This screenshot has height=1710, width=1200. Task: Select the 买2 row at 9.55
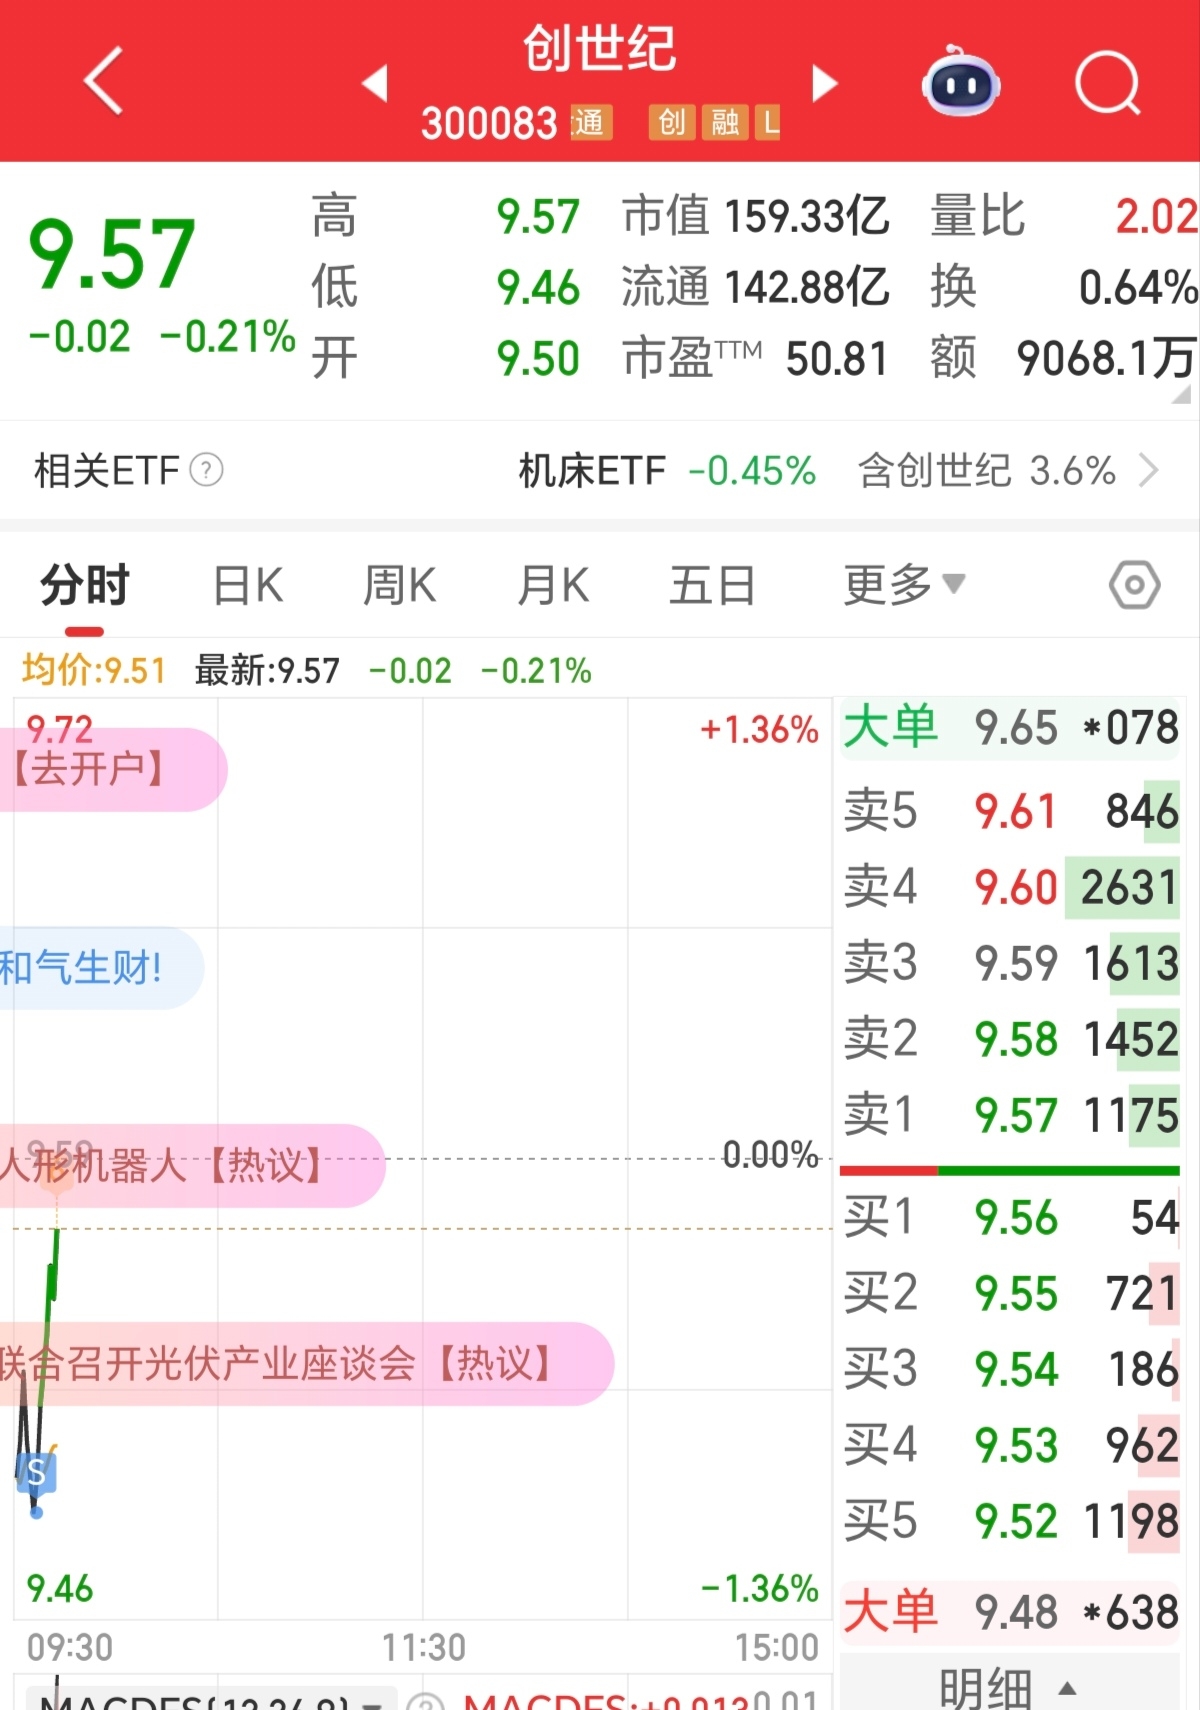(1010, 1294)
